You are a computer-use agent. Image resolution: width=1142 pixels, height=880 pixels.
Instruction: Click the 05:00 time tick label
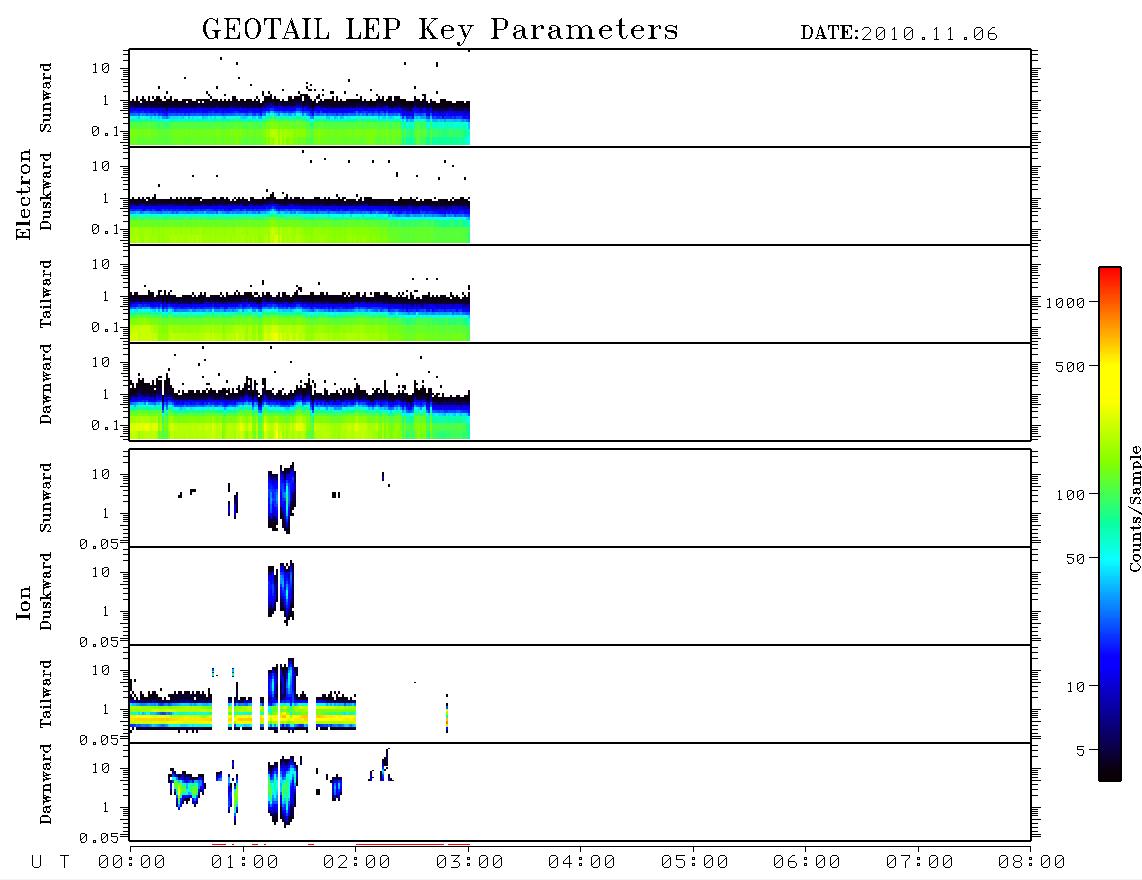[x=695, y=863]
